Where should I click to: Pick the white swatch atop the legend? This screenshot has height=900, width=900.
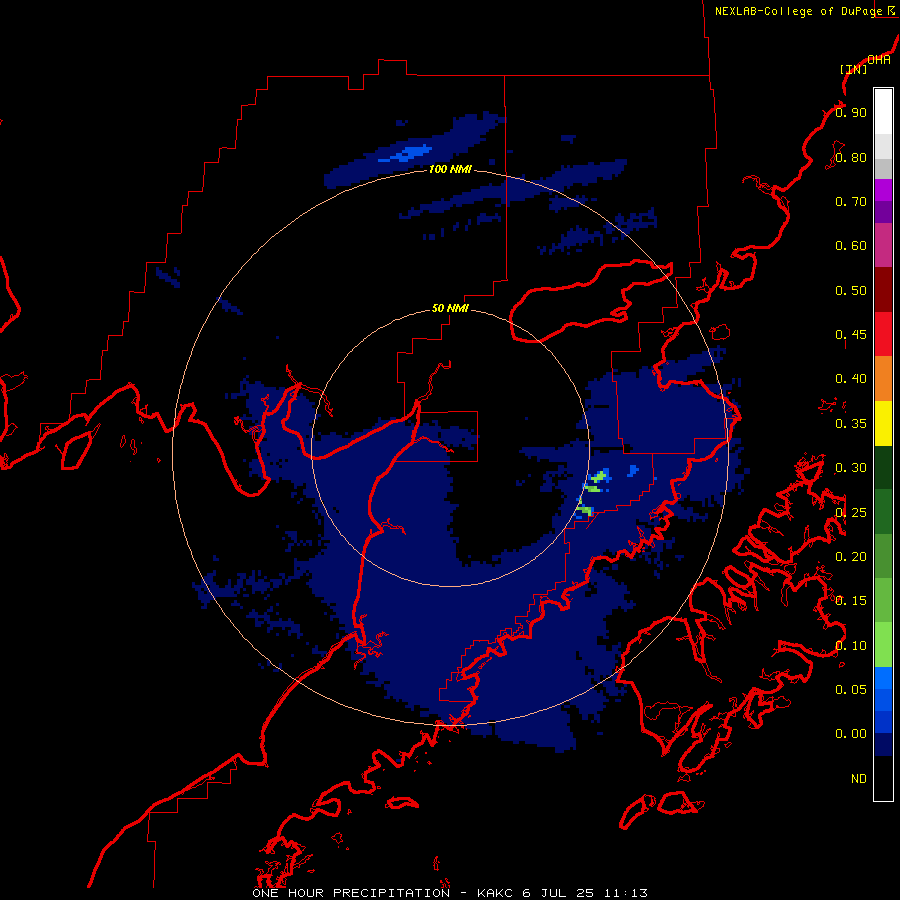883,111
